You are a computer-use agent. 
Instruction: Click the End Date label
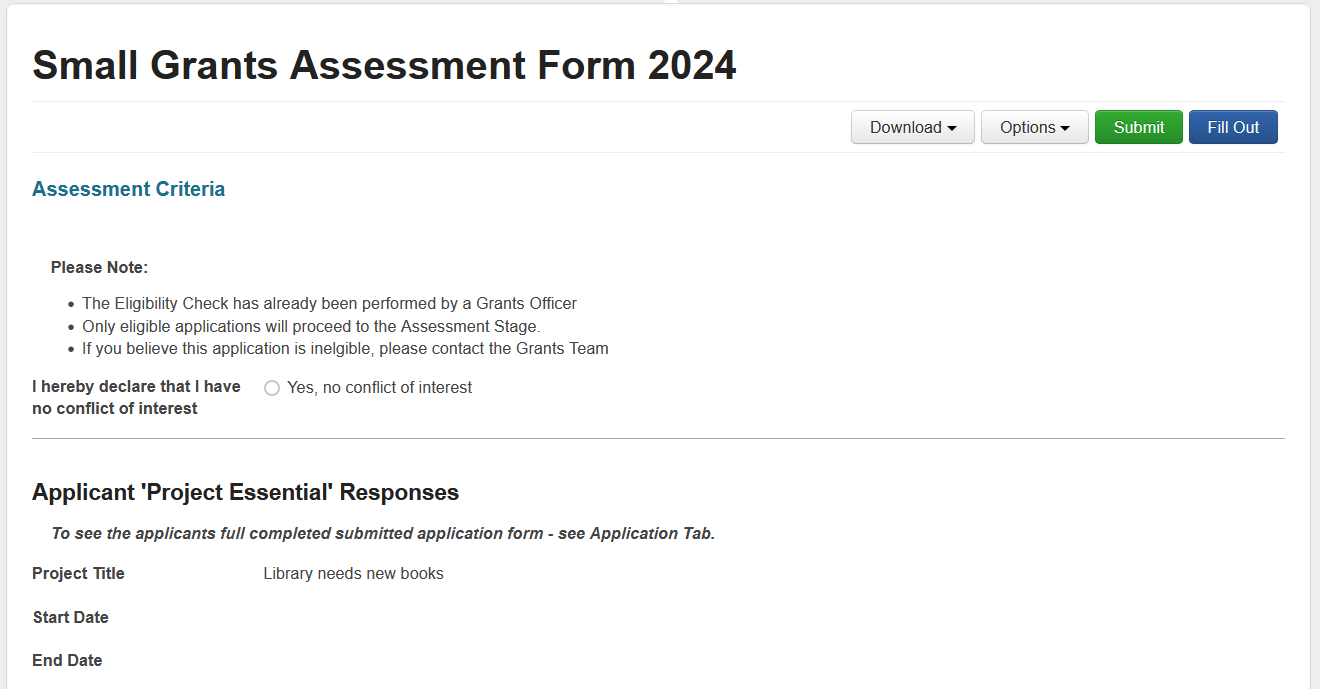pos(67,661)
